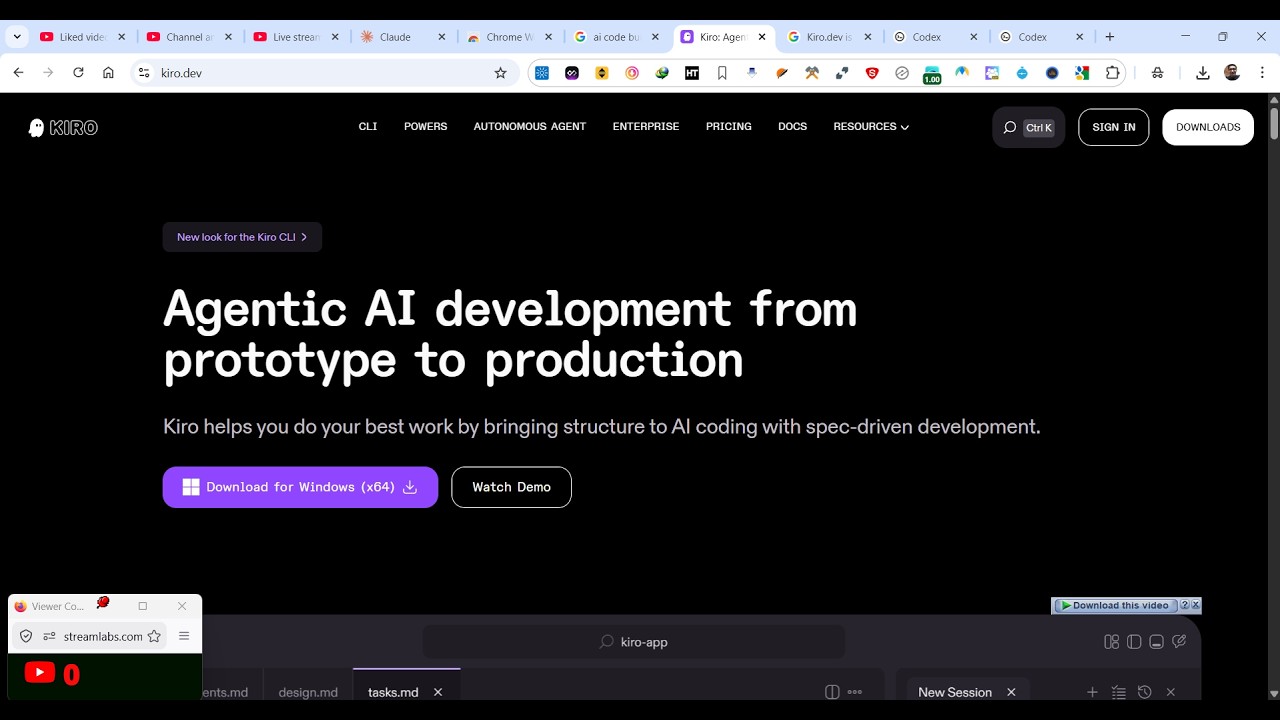Open the Chrome three-dot menu
This screenshot has height=720, width=1280.
(1262, 73)
